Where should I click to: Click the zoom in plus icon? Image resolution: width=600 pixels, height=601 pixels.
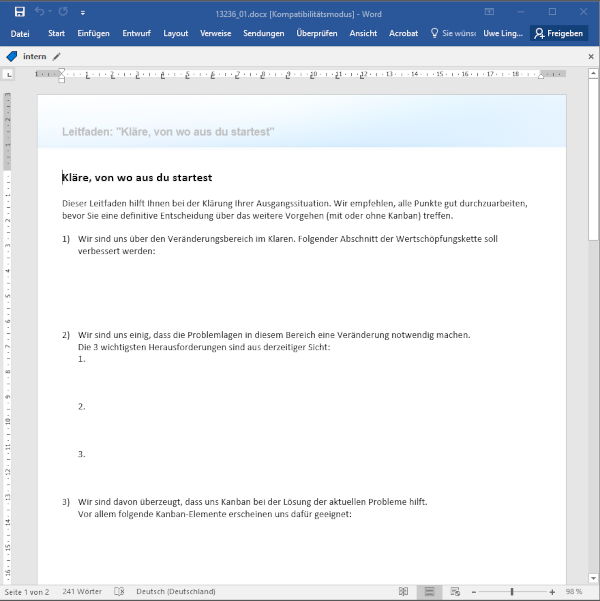pos(552,591)
